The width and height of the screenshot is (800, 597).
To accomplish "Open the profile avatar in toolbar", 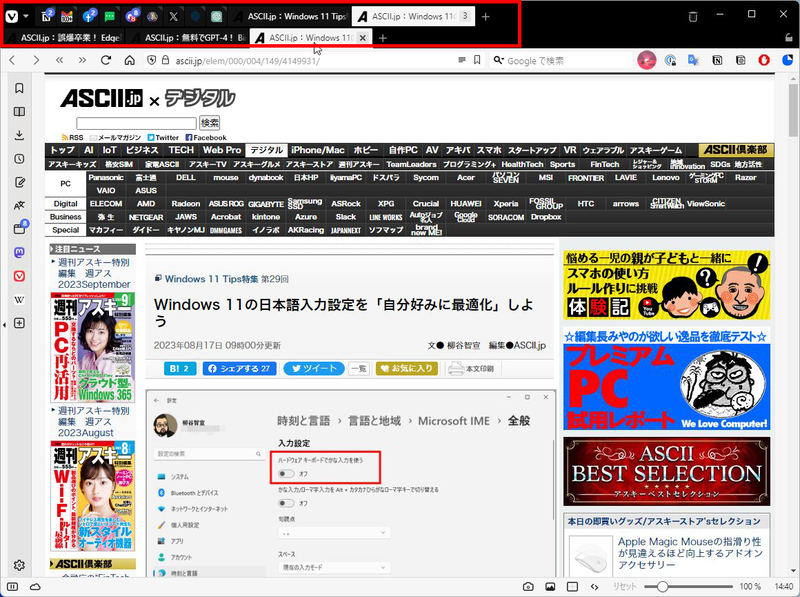I will (x=647, y=60).
